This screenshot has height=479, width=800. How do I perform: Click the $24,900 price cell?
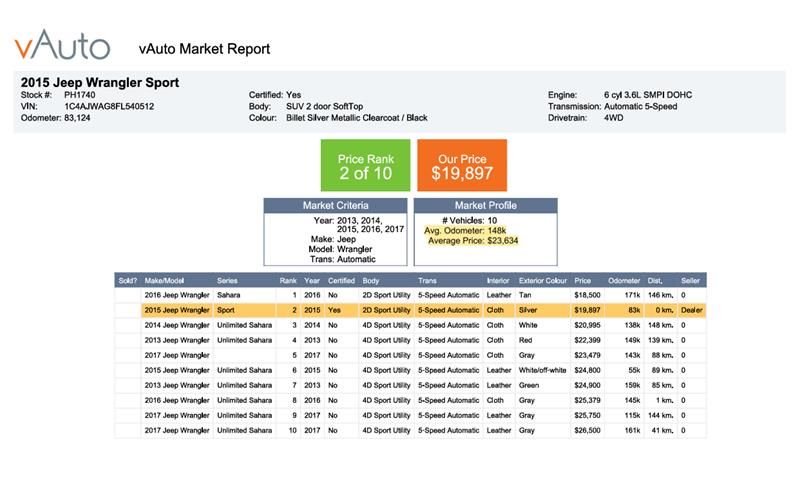click(x=587, y=385)
